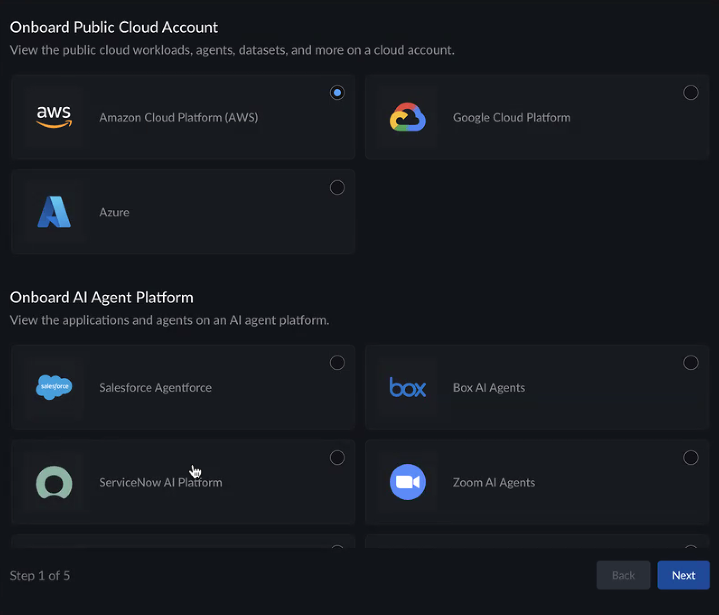Click the Google Cloud Platform logo
Viewport: 719px width, 615px height.
coord(408,117)
